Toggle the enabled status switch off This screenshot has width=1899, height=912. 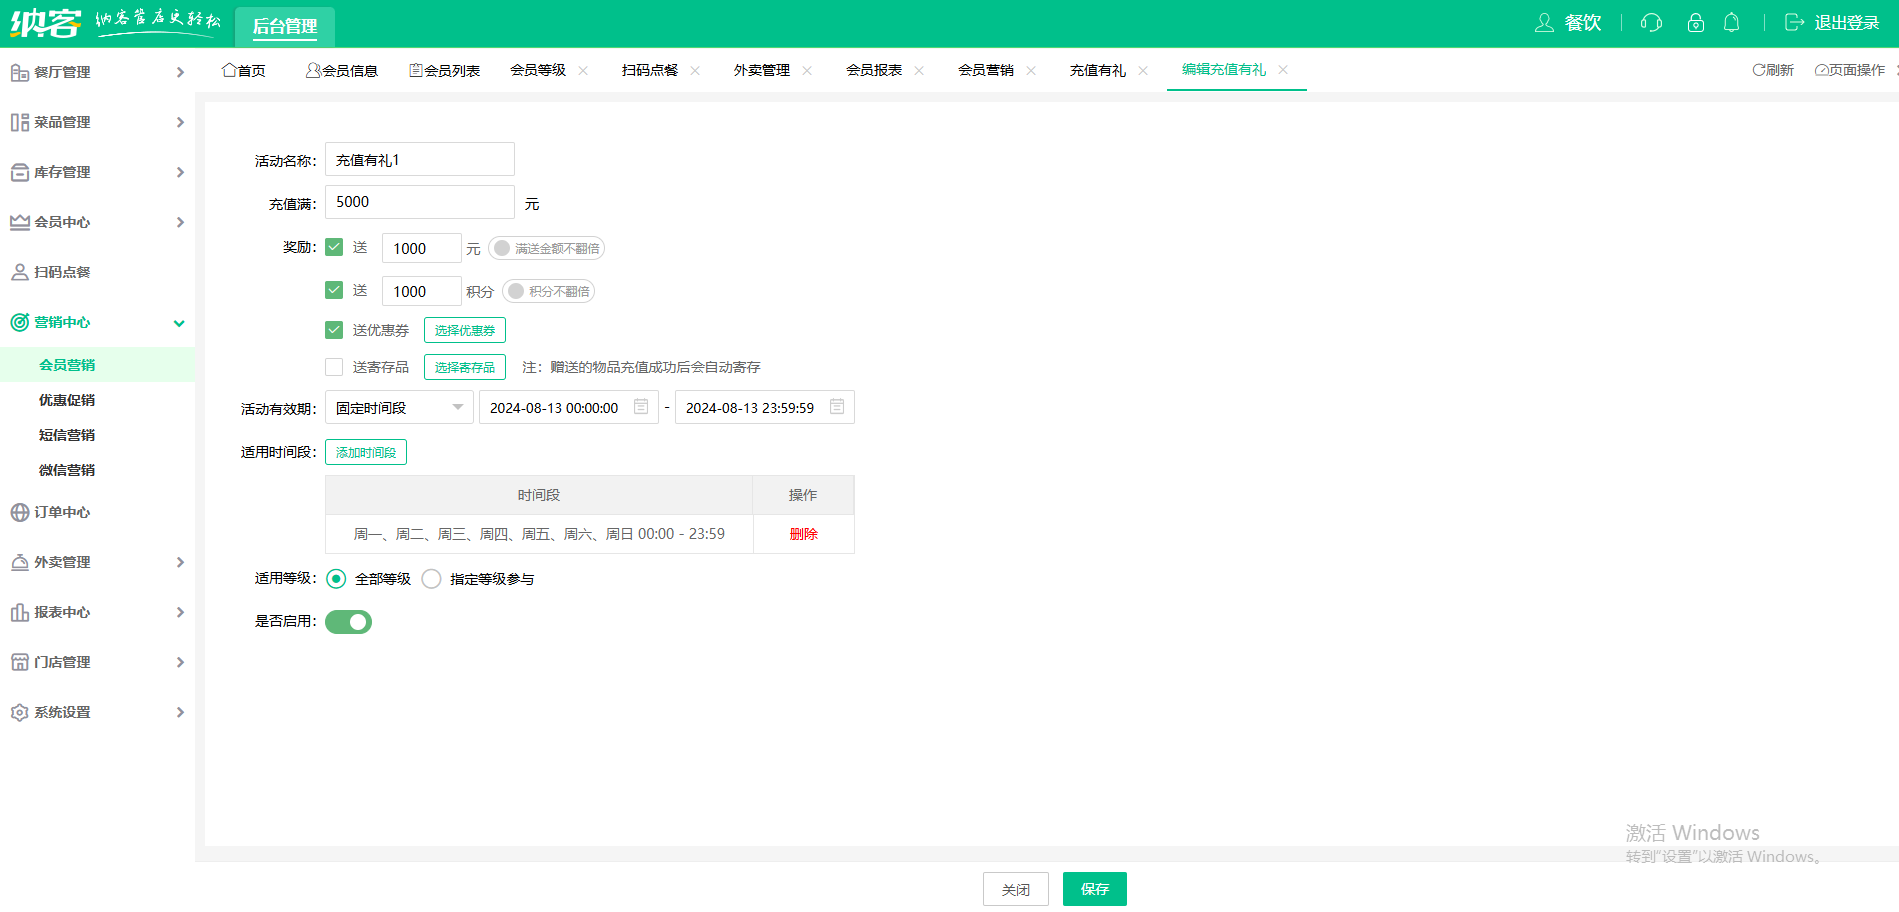pyautogui.click(x=348, y=622)
